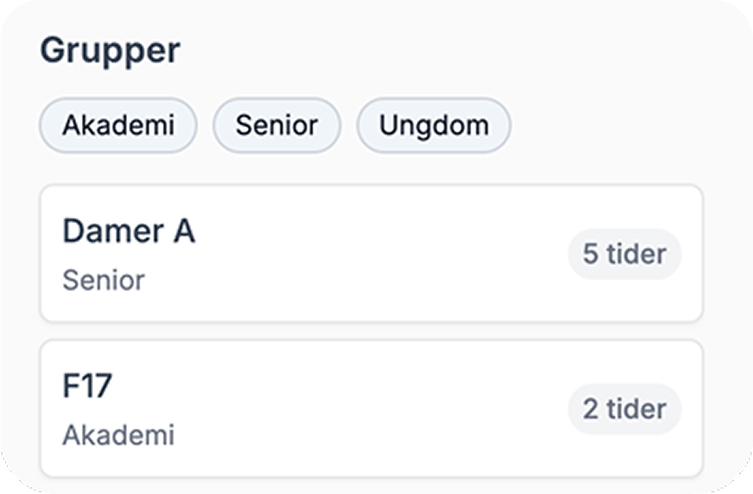The height and width of the screenshot is (494, 753).
Task: View the two times for F17
Action: (624, 409)
